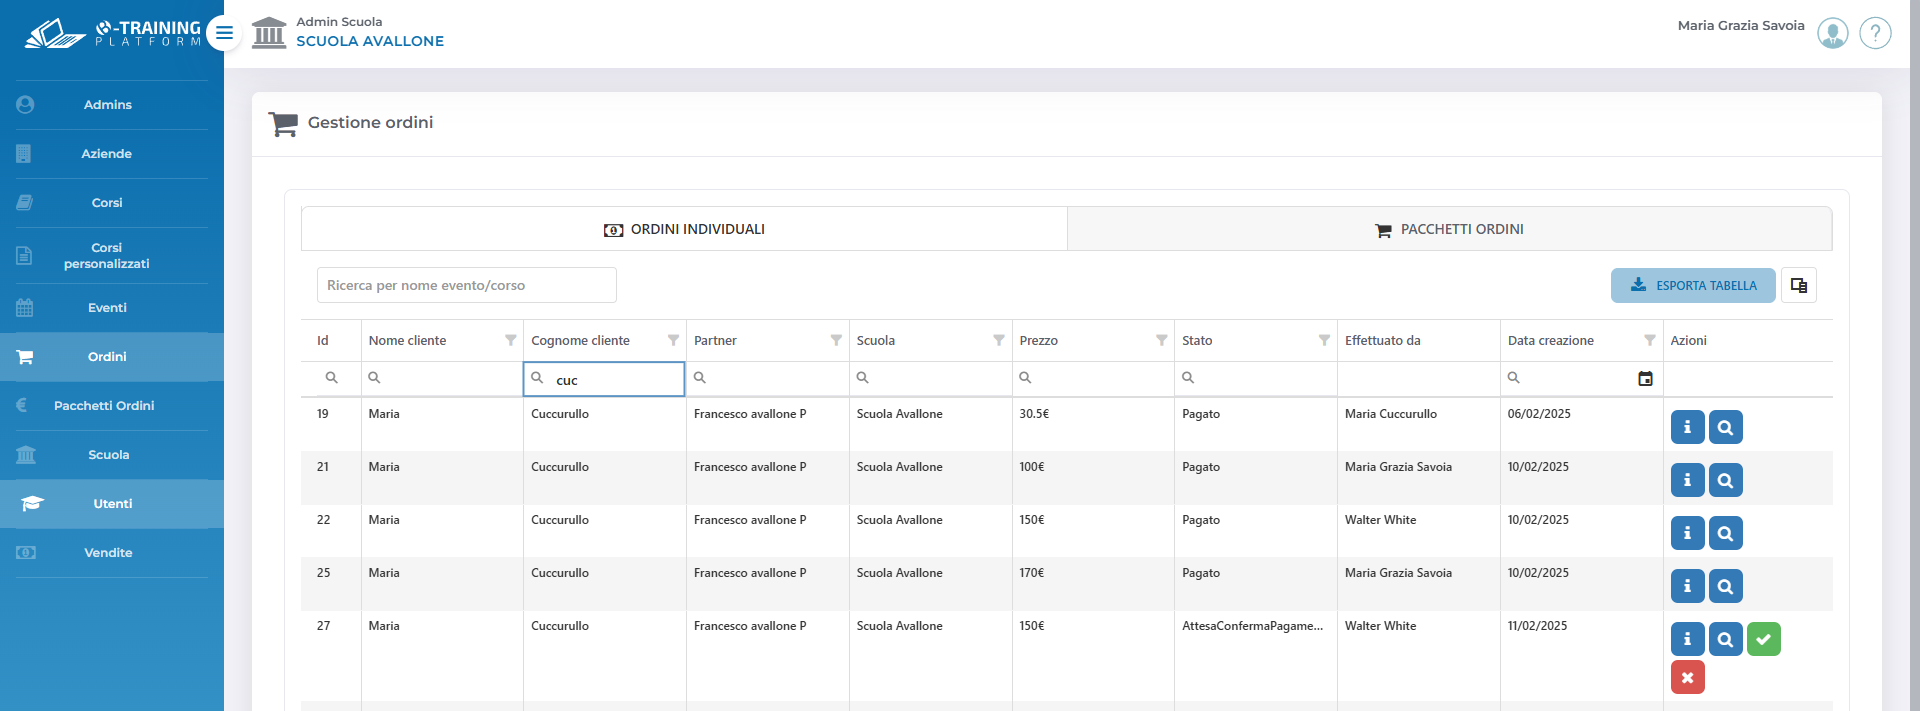Open filter for Scuola column
The height and width of the screenshot is (711, 1920).
click(999, 341)
